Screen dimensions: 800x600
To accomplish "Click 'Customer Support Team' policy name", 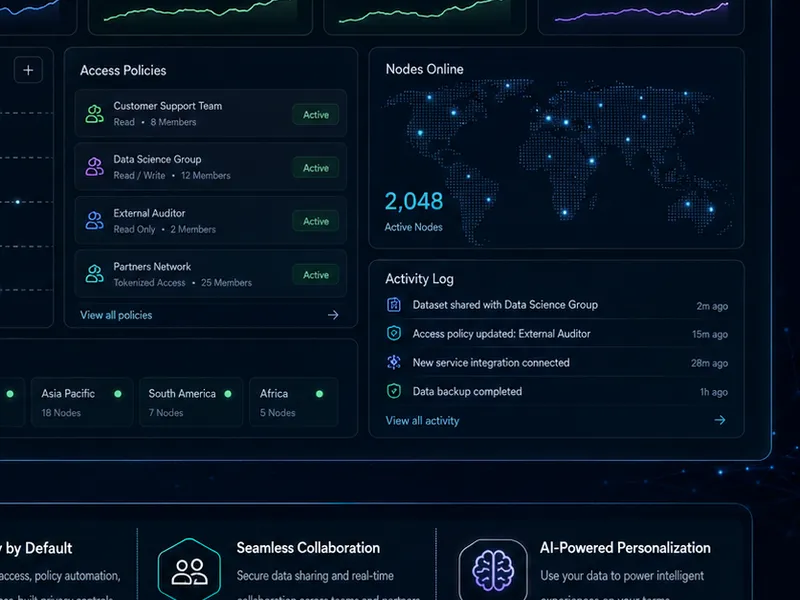I will point(168,106).
